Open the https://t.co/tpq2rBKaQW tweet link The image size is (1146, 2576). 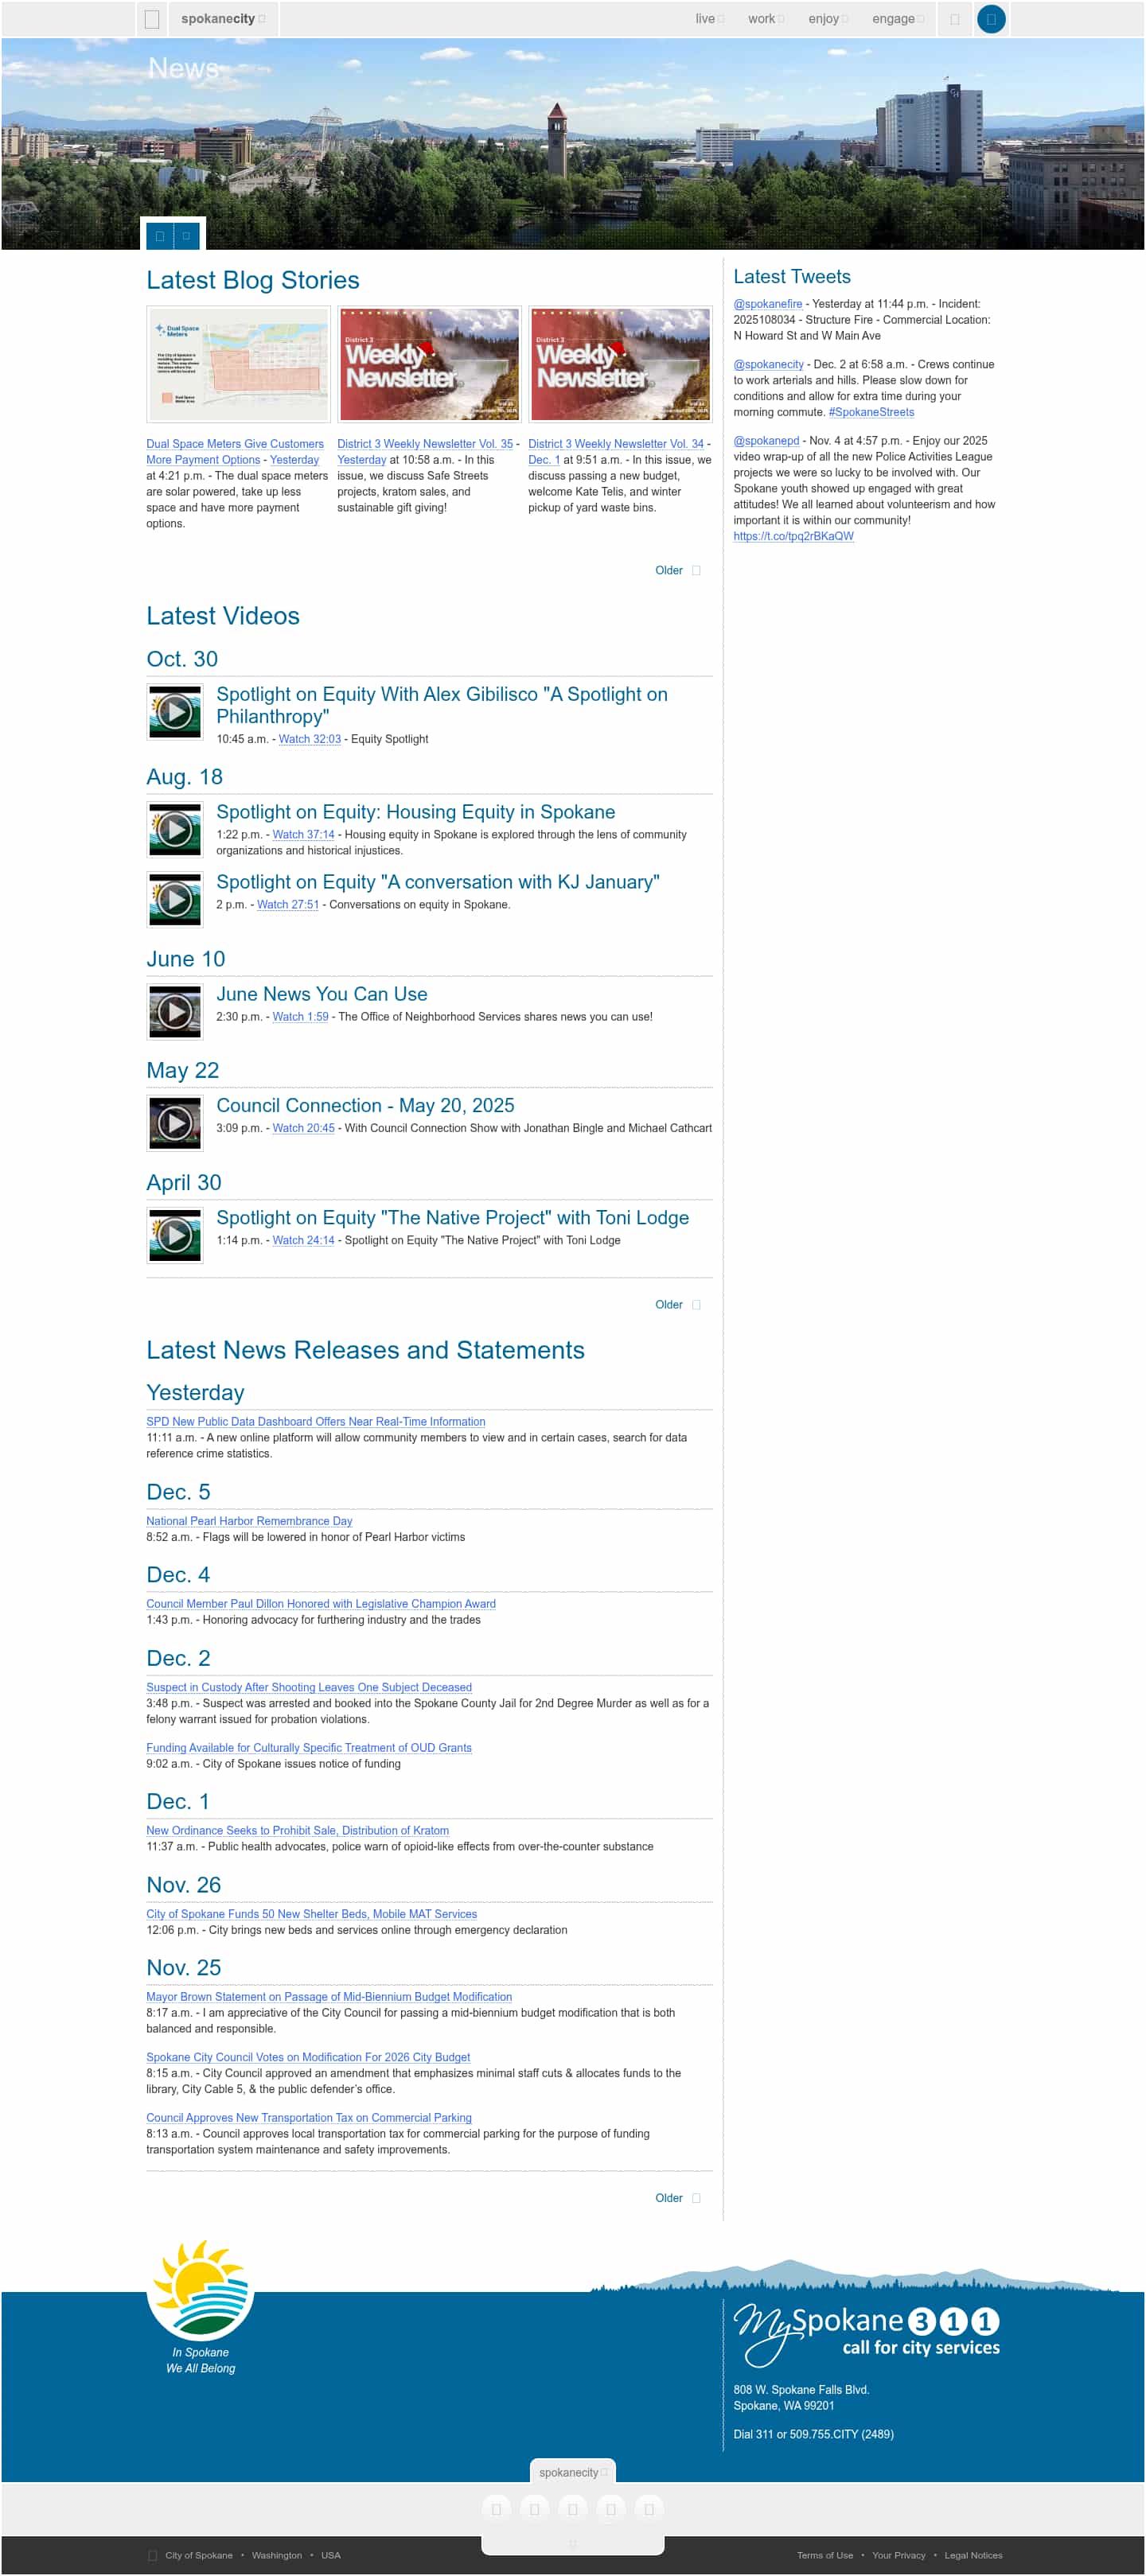point(794,537)
